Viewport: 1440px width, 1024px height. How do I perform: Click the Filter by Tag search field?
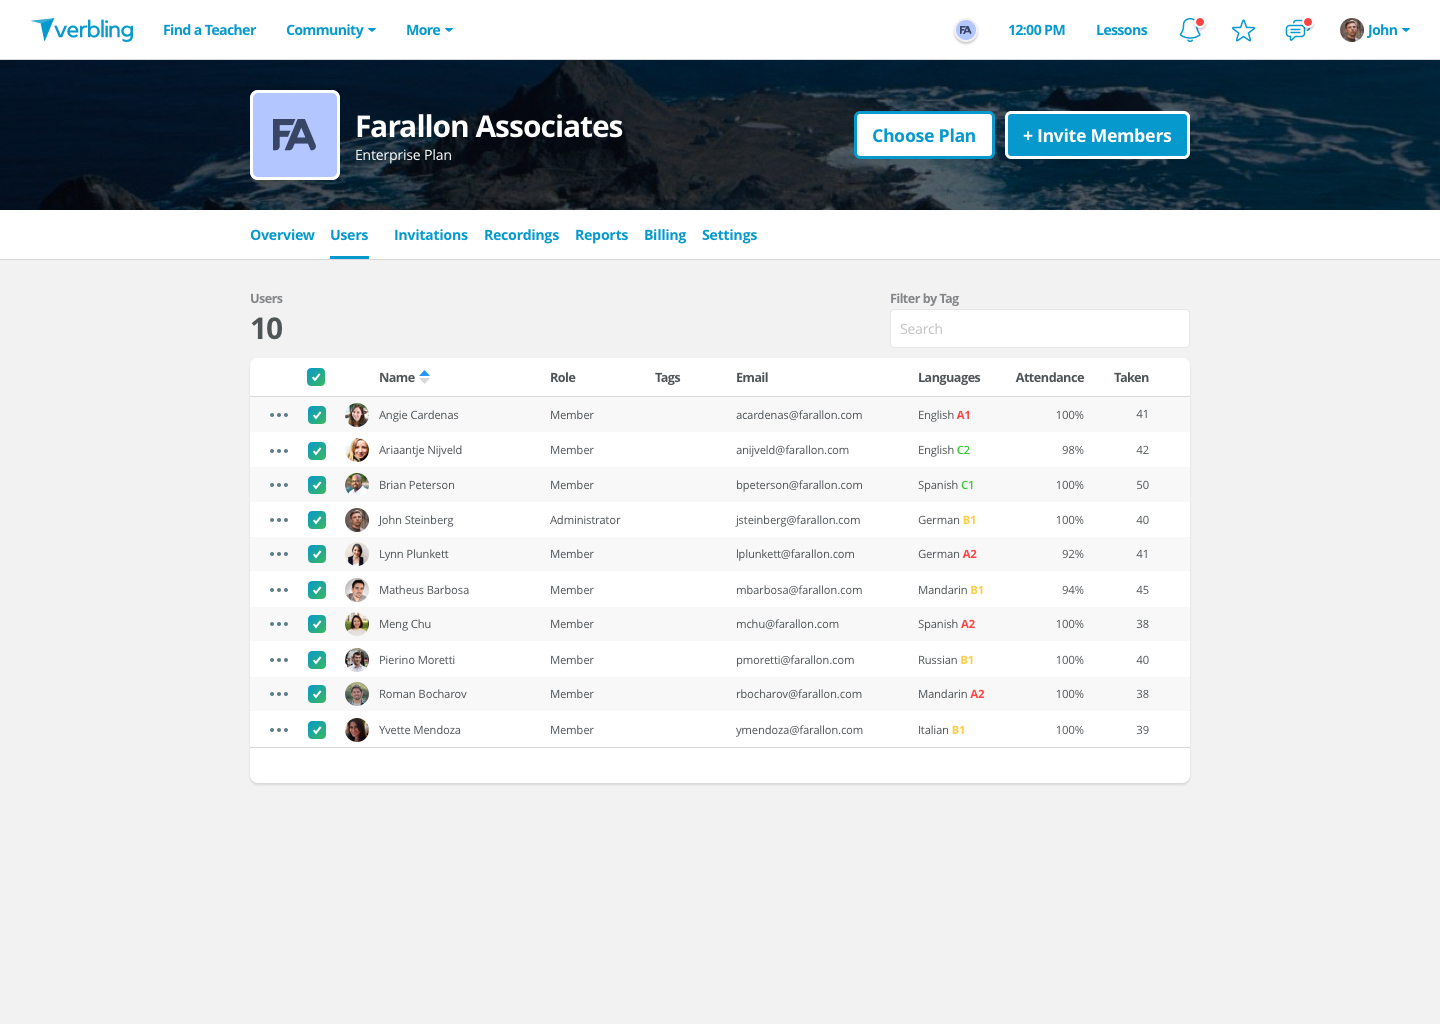(x=1040, y=329)
